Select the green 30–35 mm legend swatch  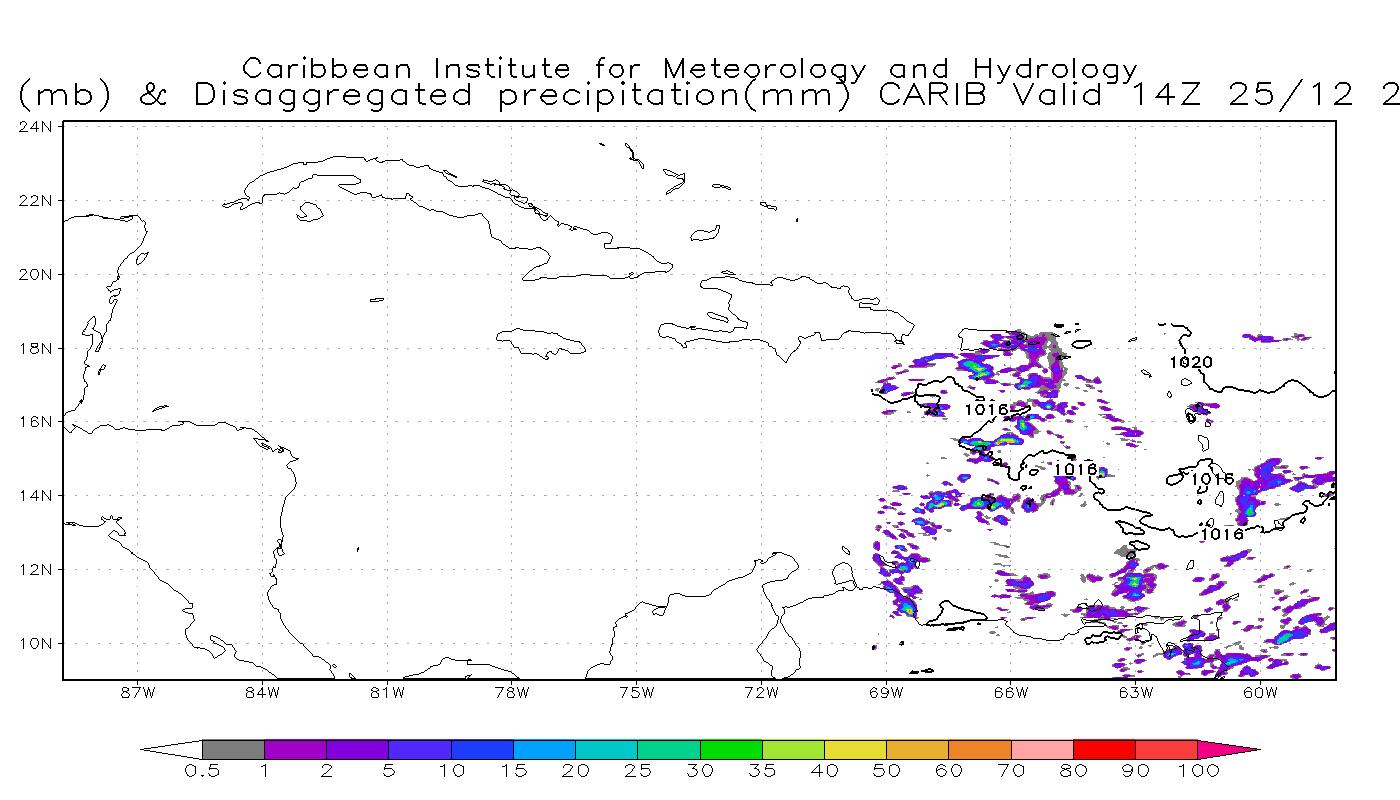point(730,749)
